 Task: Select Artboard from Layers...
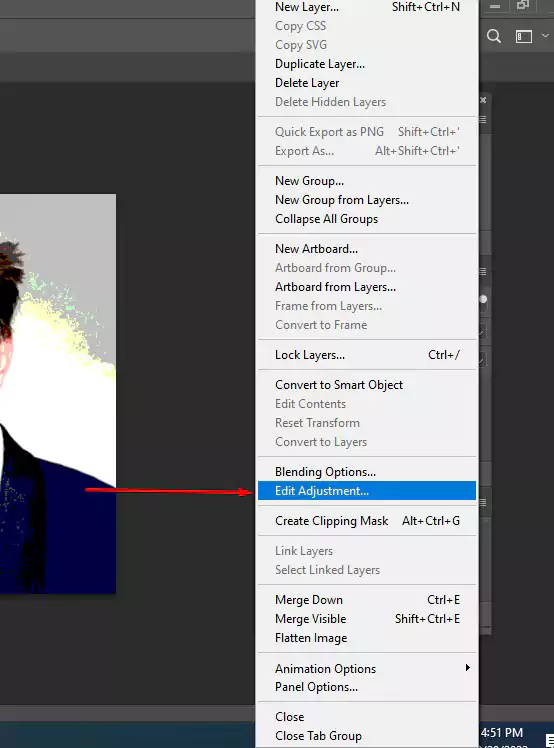tap(367, 287)
